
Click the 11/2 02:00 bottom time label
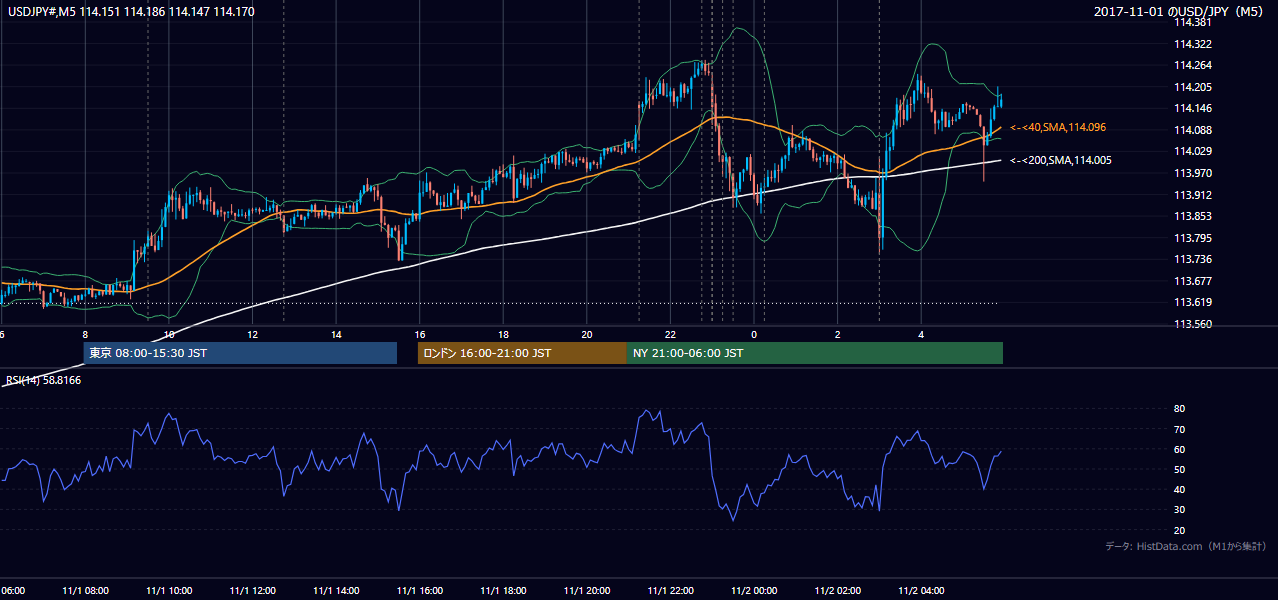point(838,591)
